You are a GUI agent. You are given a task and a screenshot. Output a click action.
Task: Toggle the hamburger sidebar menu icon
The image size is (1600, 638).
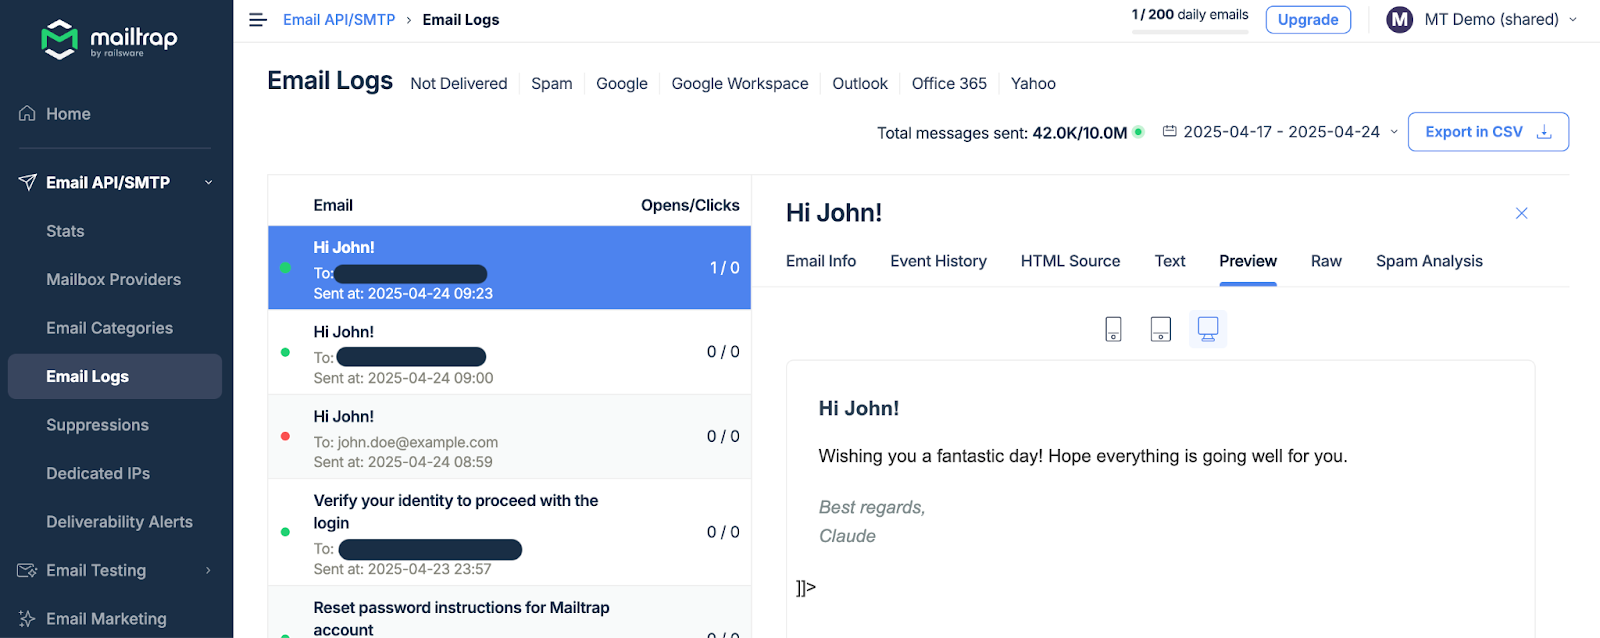[258, 20]
